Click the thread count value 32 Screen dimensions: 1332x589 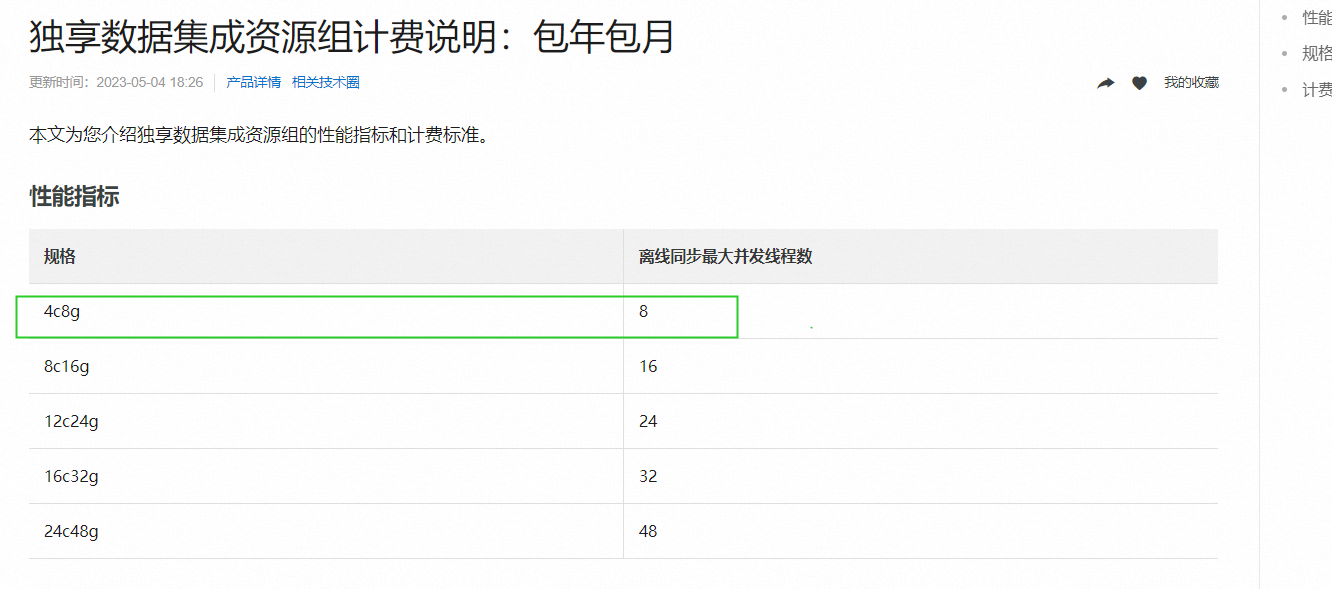click(x=648, y=476)
